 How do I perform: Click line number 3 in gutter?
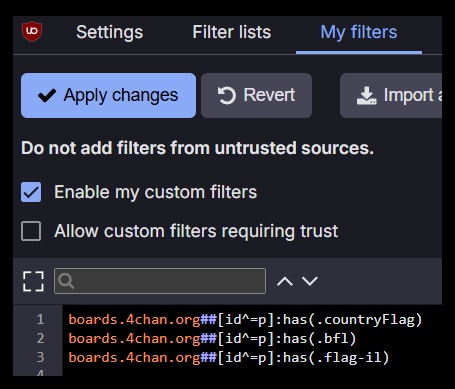tap(40, 357)
